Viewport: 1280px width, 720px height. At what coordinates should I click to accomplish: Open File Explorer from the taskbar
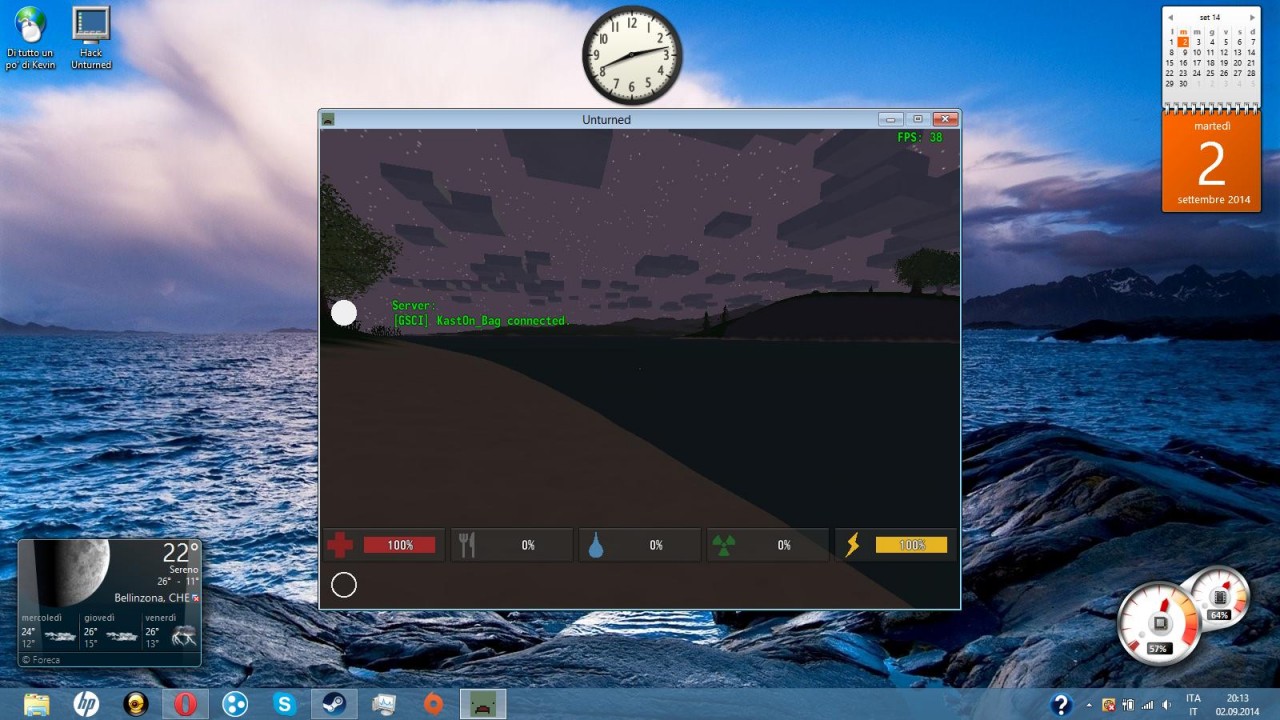tap(37, 704)
